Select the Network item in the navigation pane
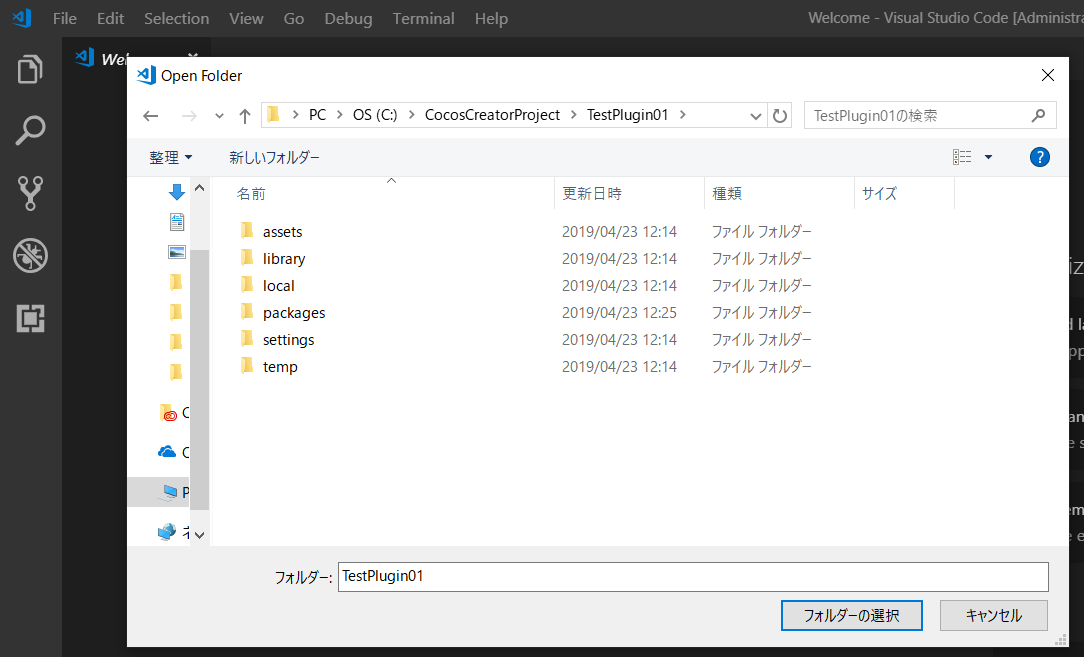This screenshot has width=1084, height=657. pyautogui.click(x=174, y=532)
